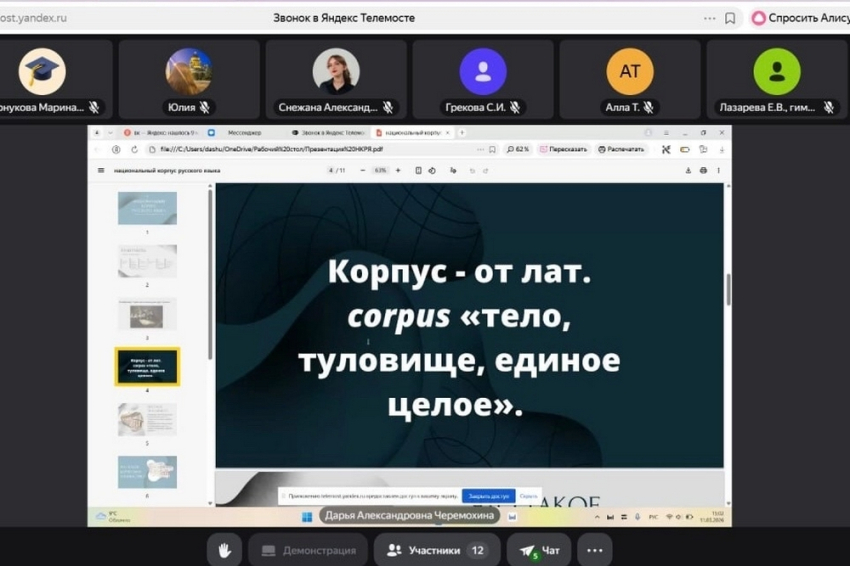Select Лазарева Е.В. green avatar
The image size is (850, 566).
coord(777,71)
